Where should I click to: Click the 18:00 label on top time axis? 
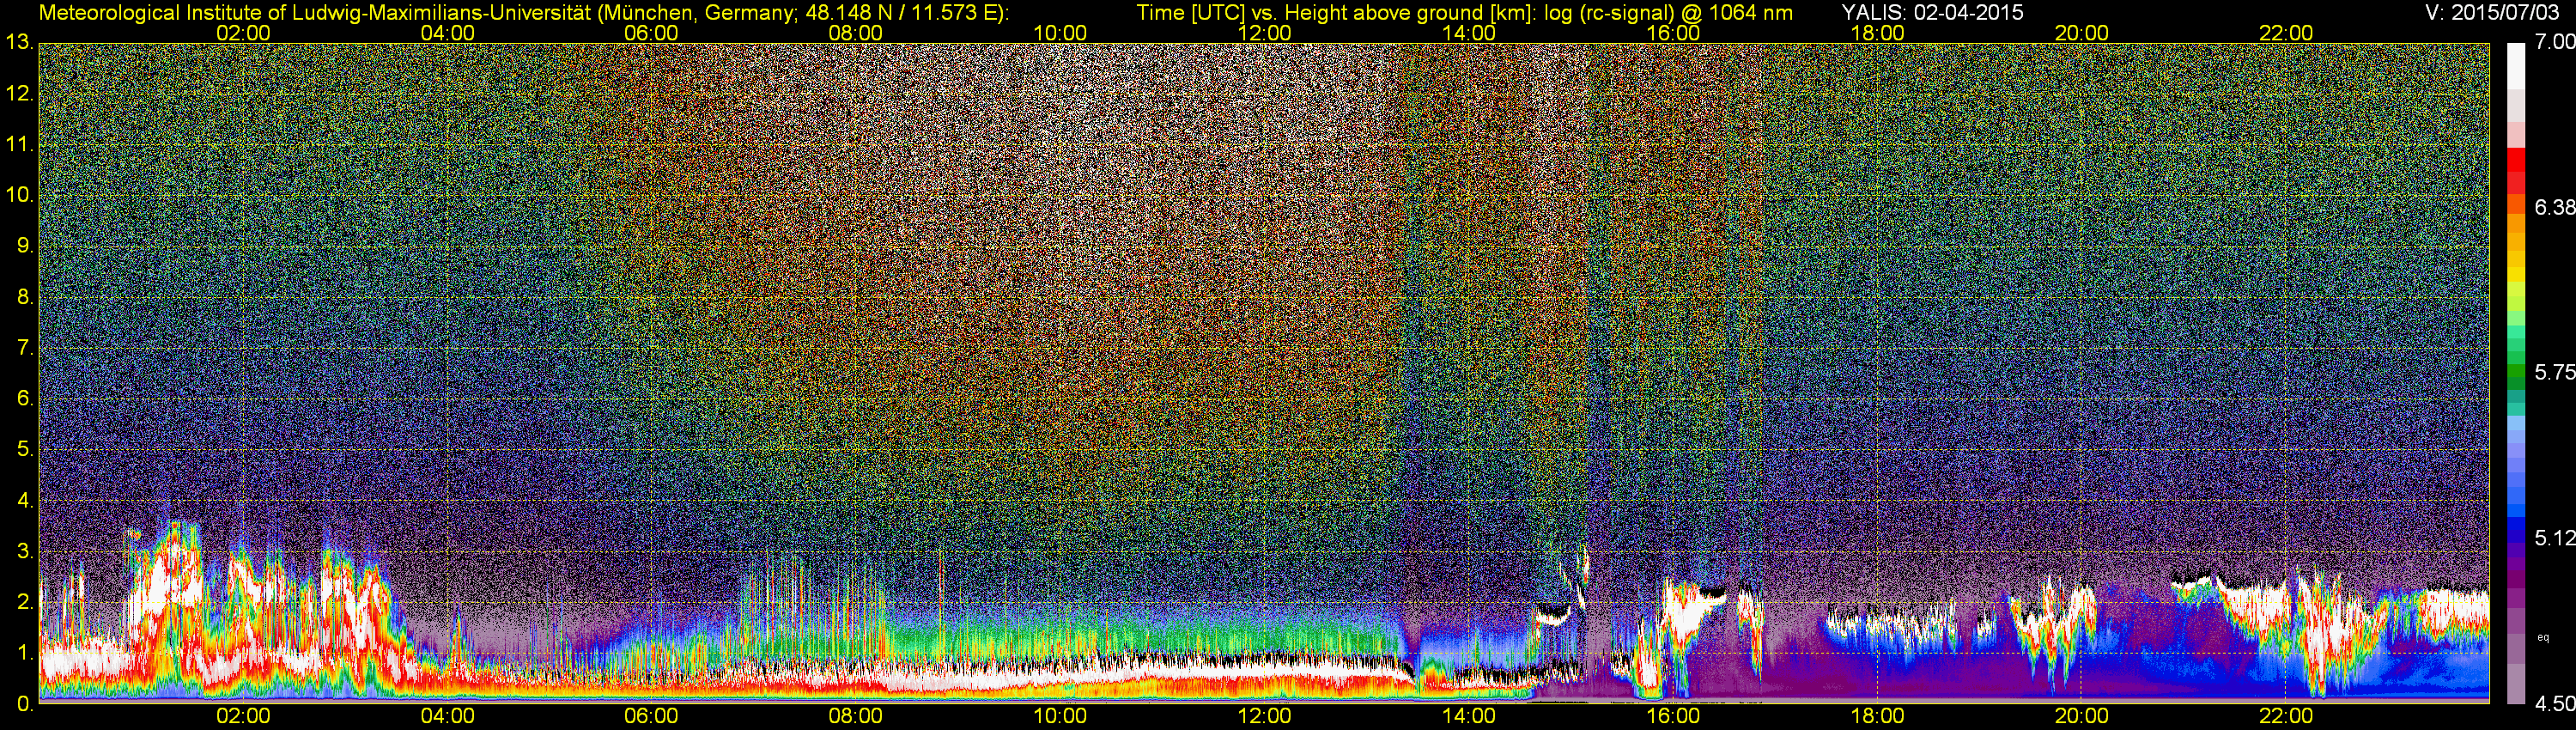click(1877, 33)
